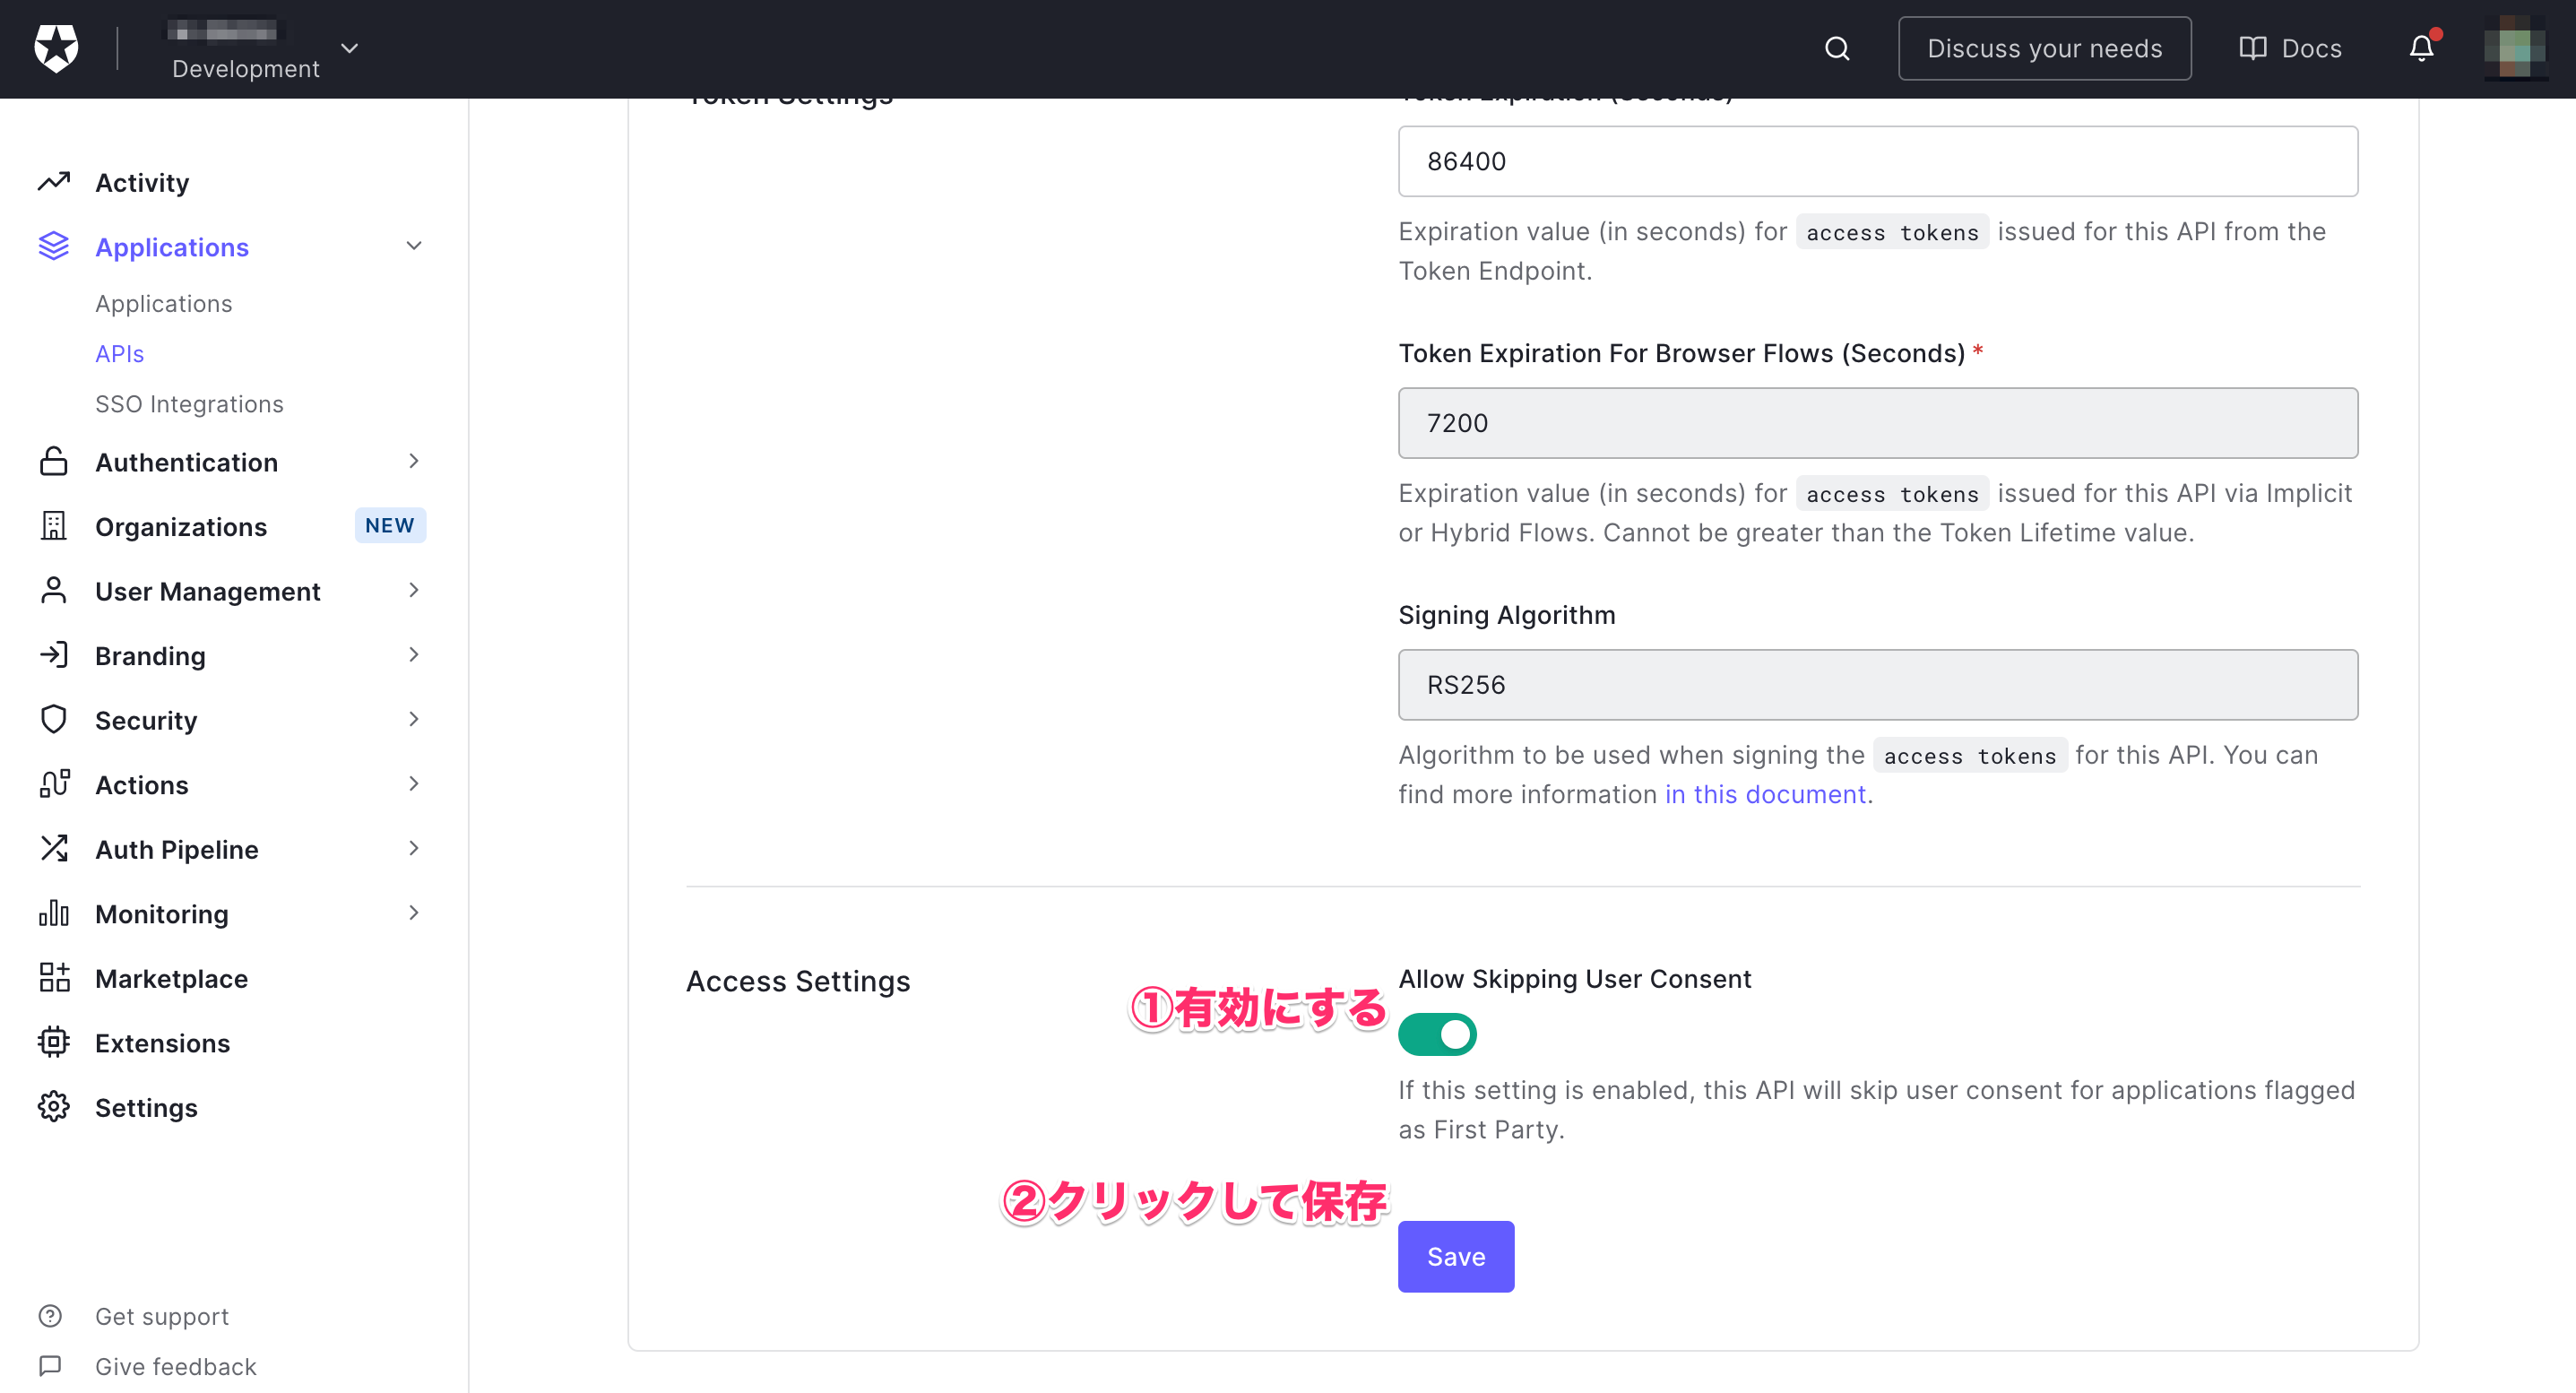Focus the Token Expiration field showing 86400
The height and width of the screenshot is (1393, 2576).
[x=1877, y=161]
